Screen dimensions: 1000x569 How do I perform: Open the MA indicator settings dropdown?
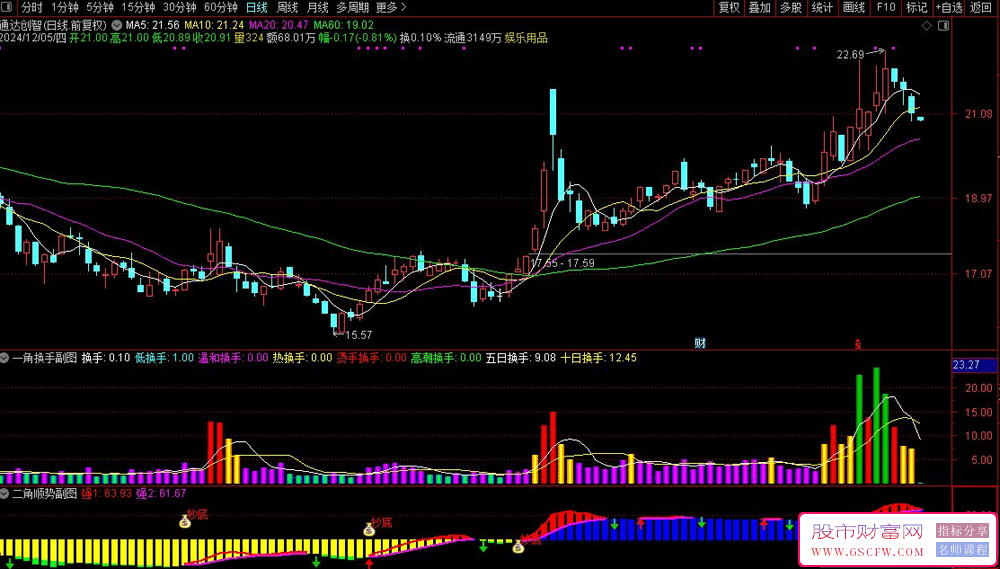coord(115,25)
